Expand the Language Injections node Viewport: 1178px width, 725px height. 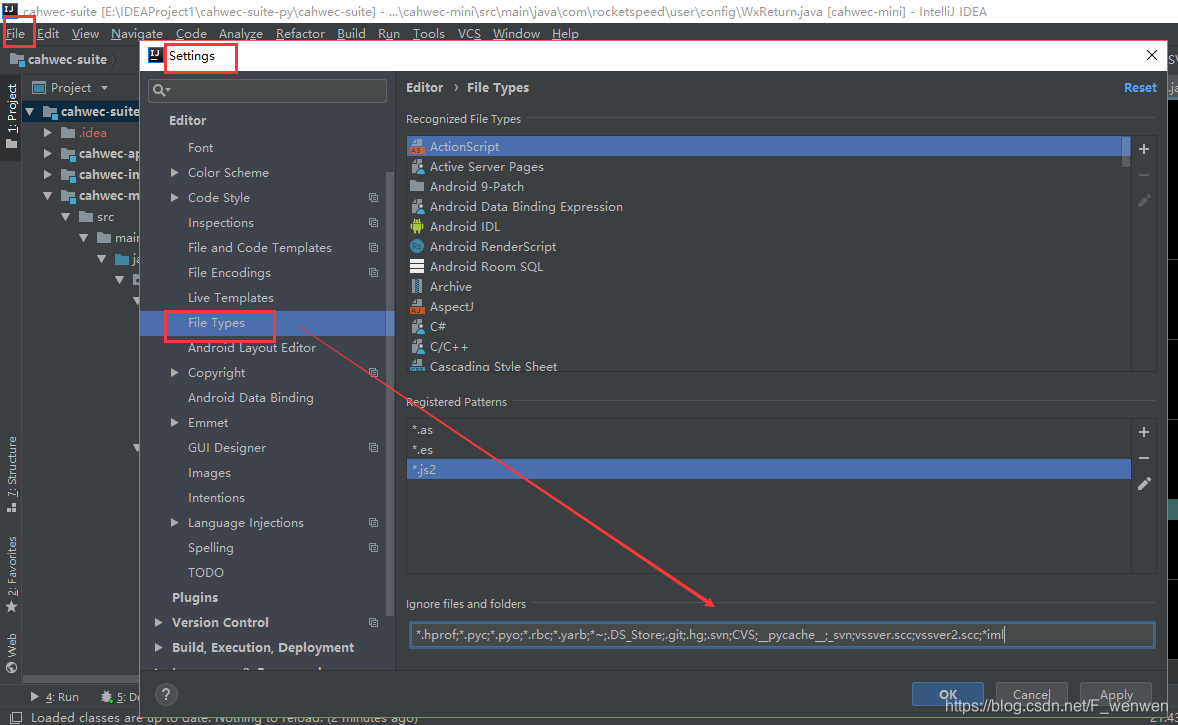click(174, 522)
